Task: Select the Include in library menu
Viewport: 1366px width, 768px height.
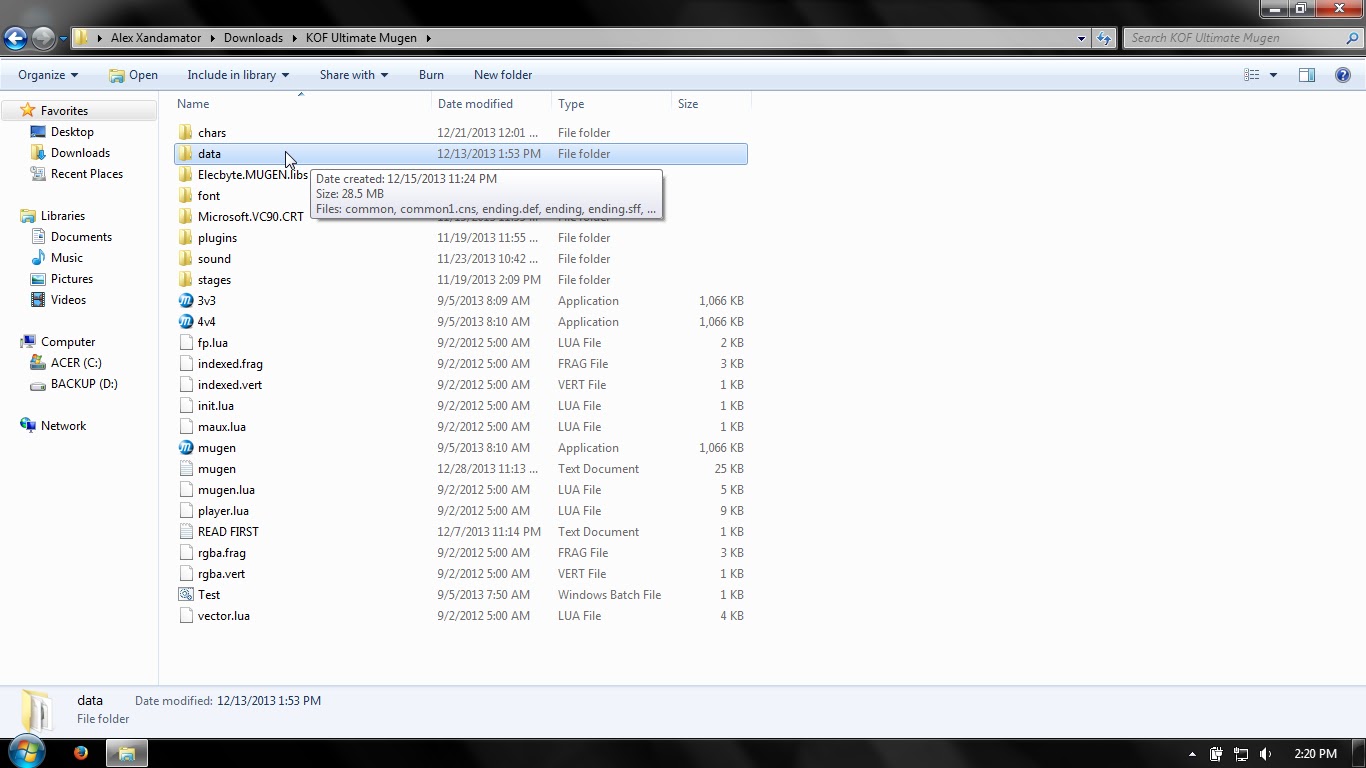Action: [x=237, y=74]
